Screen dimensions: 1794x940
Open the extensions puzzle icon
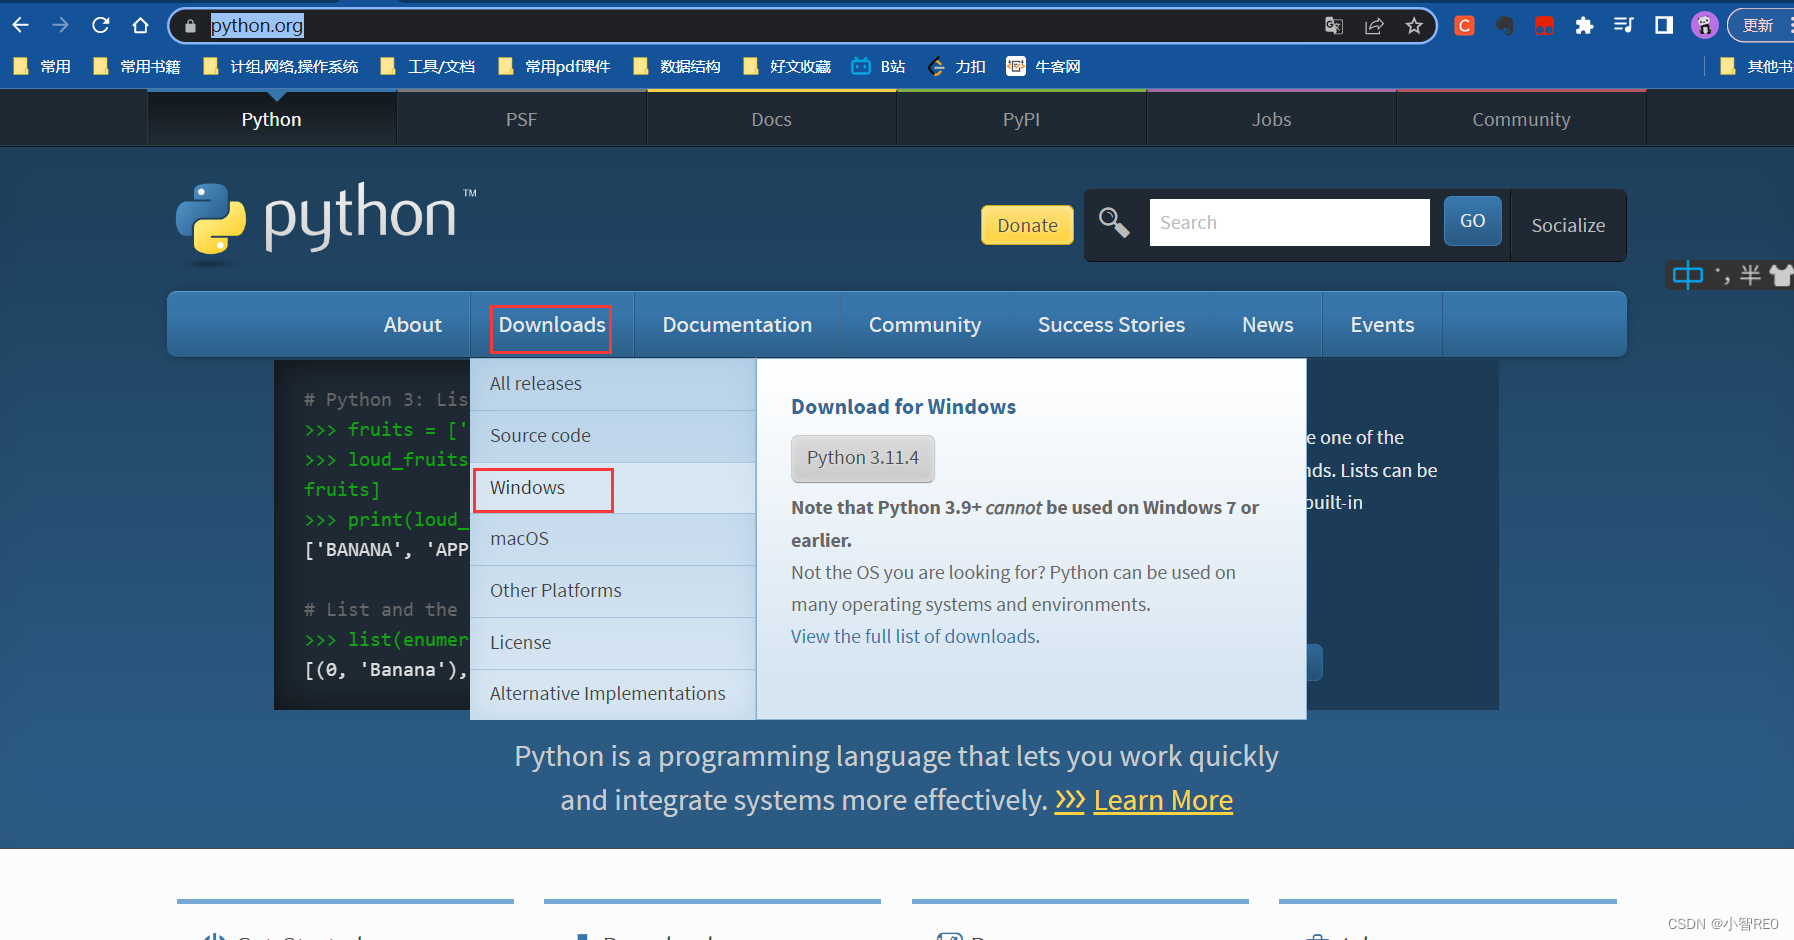tap(1584, 26)
